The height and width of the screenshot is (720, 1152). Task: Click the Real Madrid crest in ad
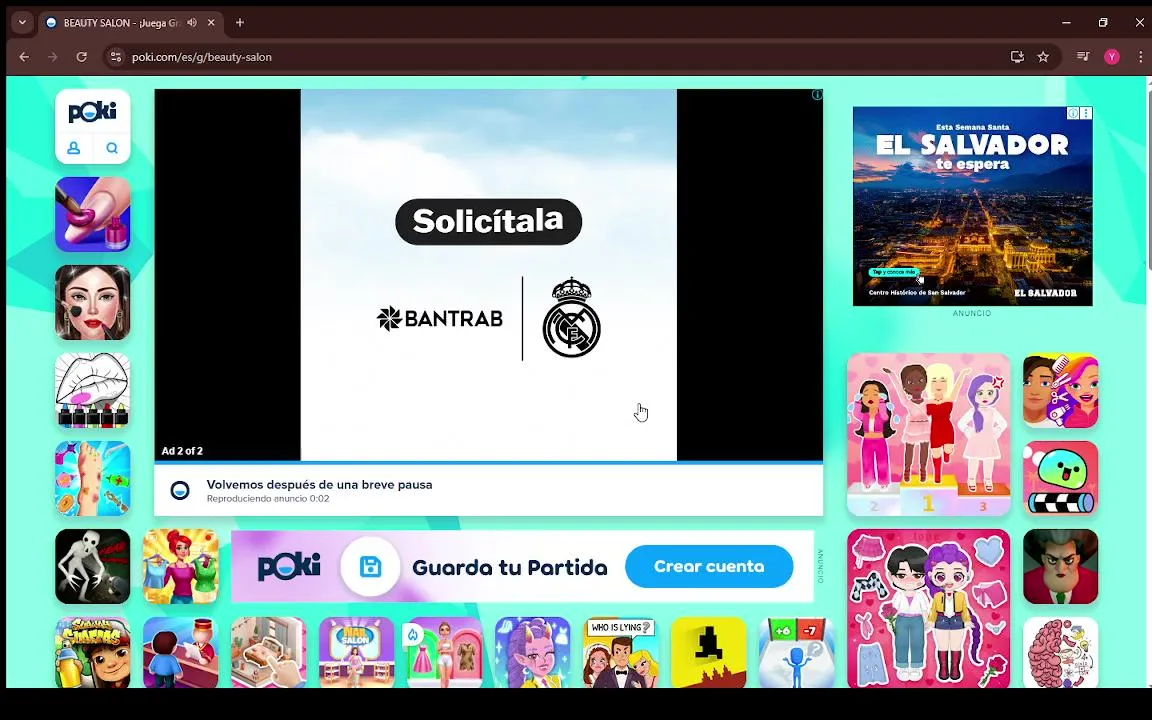[x=572, y=317]
